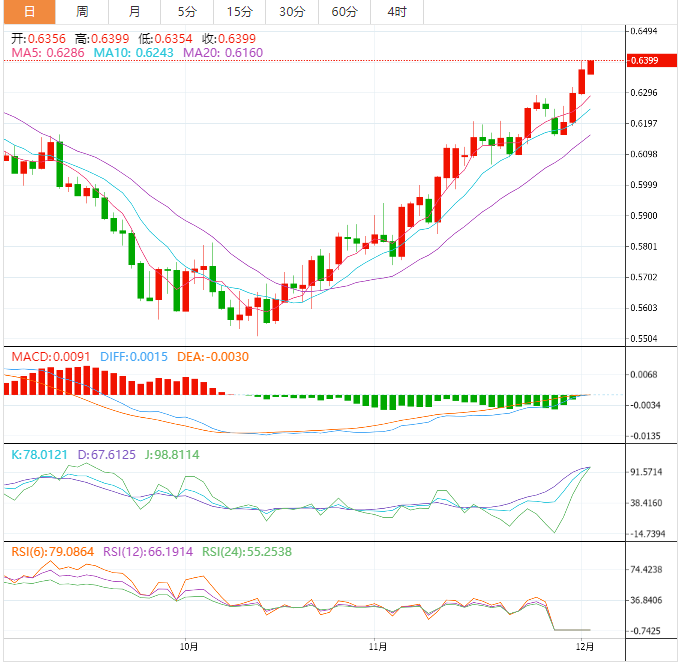Viewport: 681px width, 670px height.
Task: Click the -14.7394 KDJ axis label
Action: pos(648,534)
